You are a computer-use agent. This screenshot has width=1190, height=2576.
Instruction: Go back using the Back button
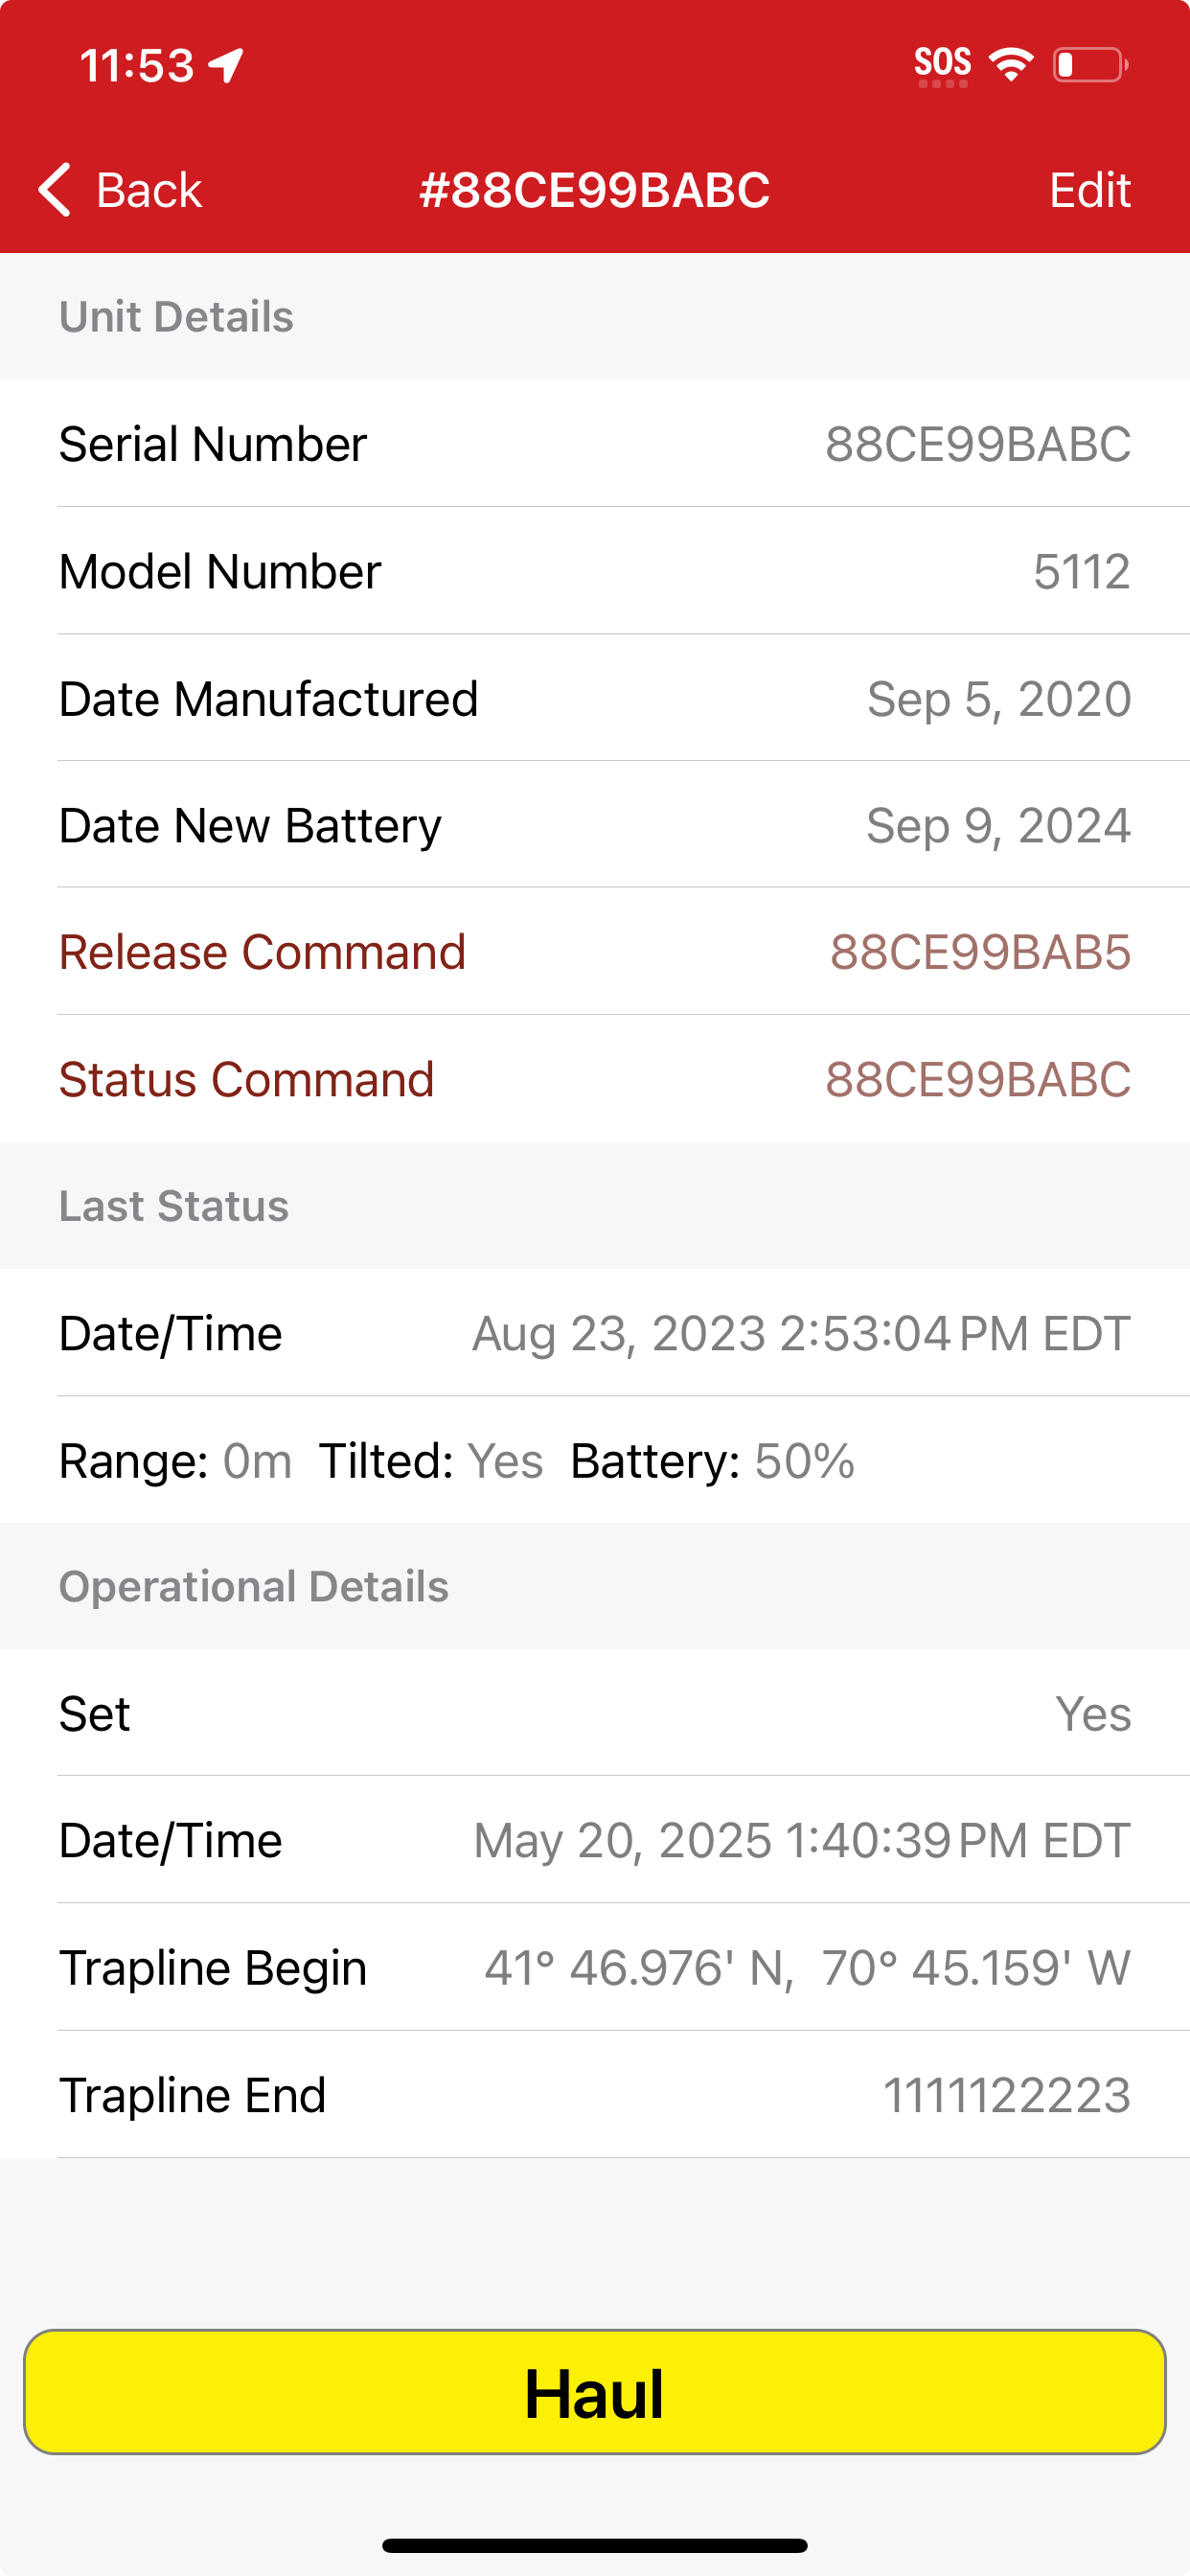(x=120, y=189)
